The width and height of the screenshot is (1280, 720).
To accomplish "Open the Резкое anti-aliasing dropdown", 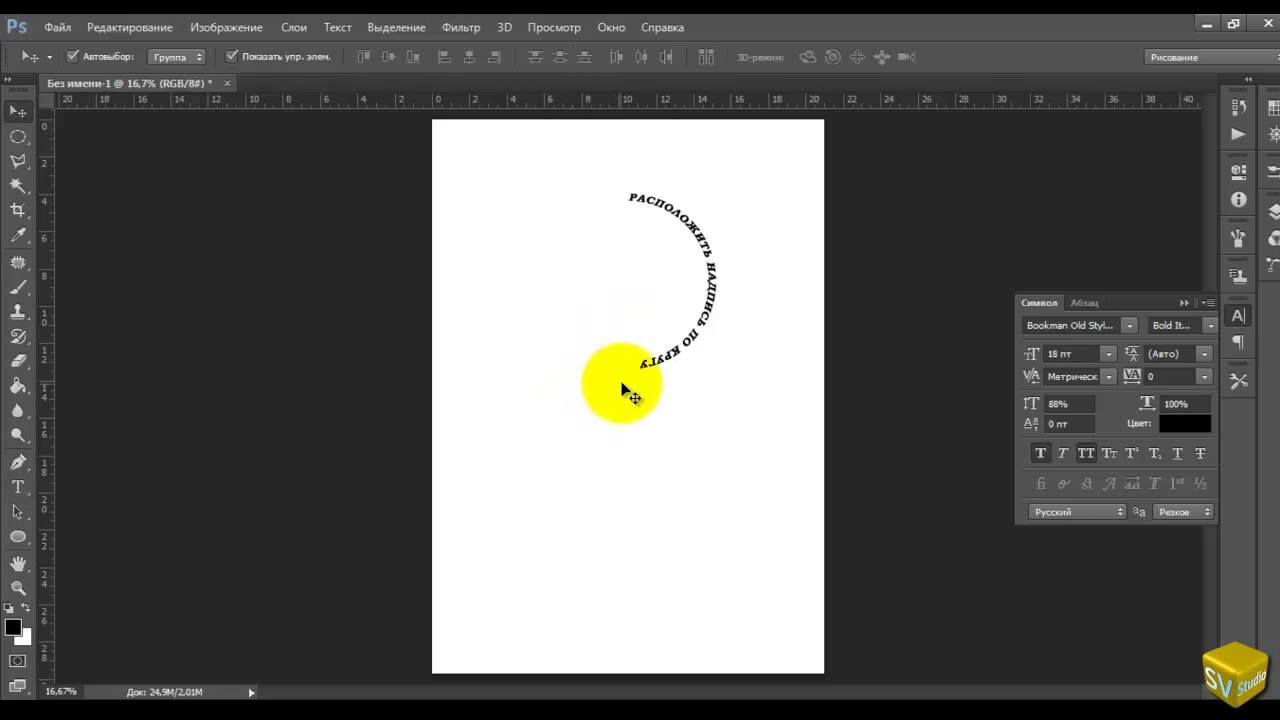I will pyautogui.click(x=1183, y=512).
